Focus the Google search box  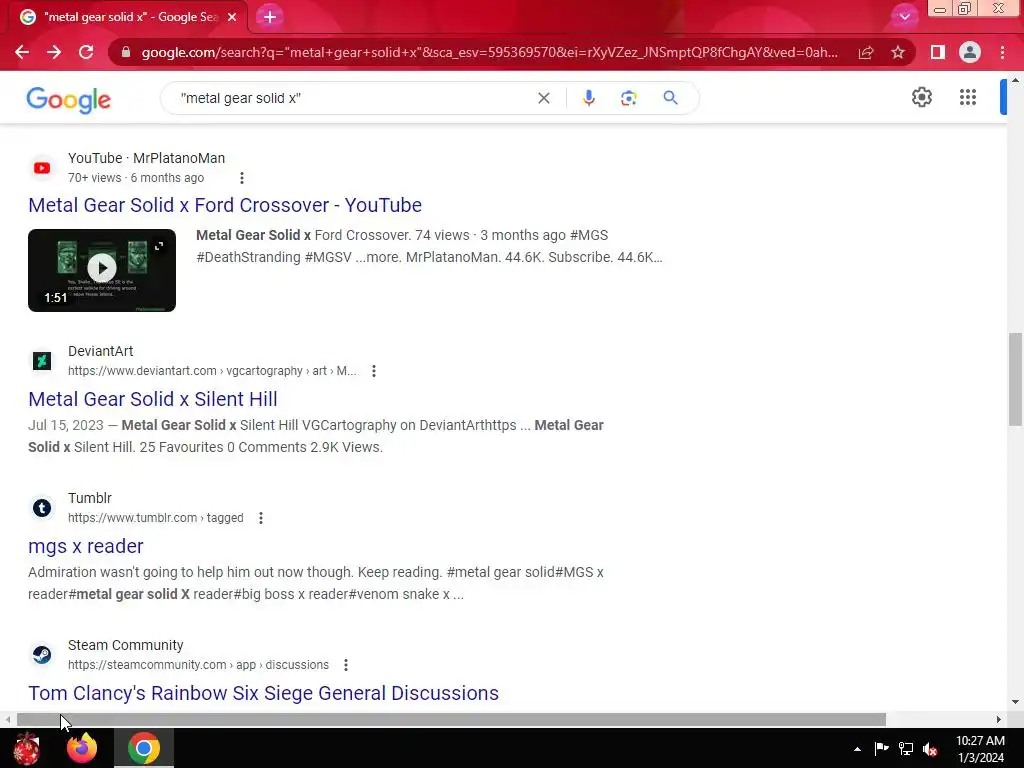tap(353, 98)
